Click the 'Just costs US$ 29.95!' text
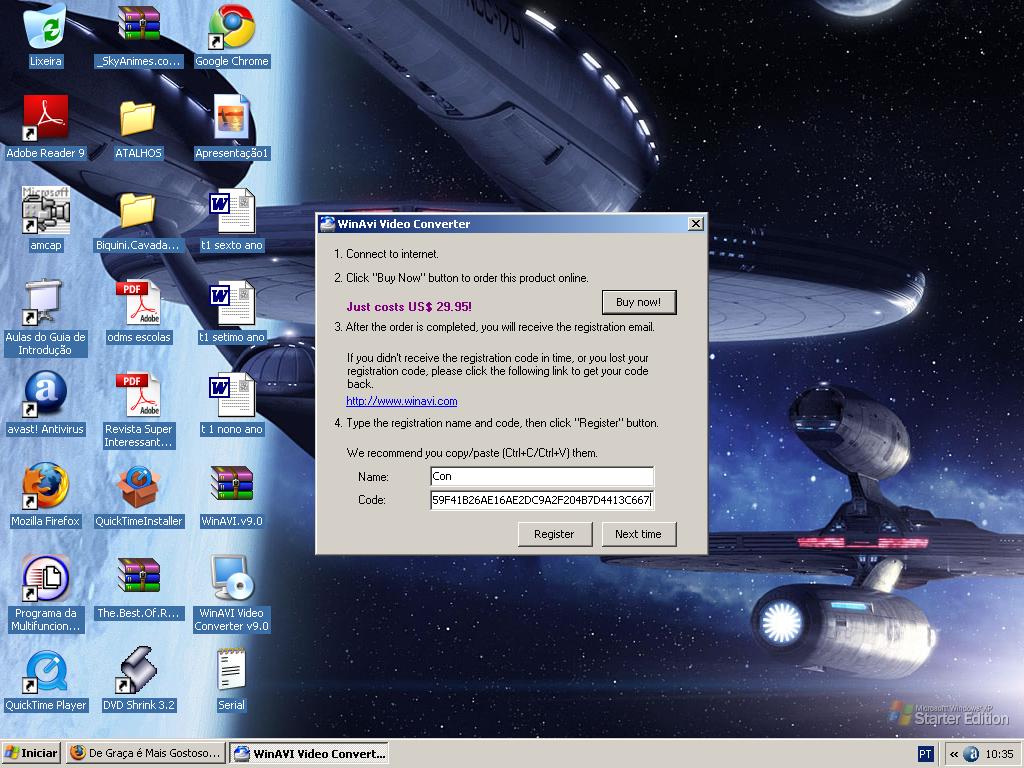The width and height of the screenshot is (1024, 768). (409, 306)
